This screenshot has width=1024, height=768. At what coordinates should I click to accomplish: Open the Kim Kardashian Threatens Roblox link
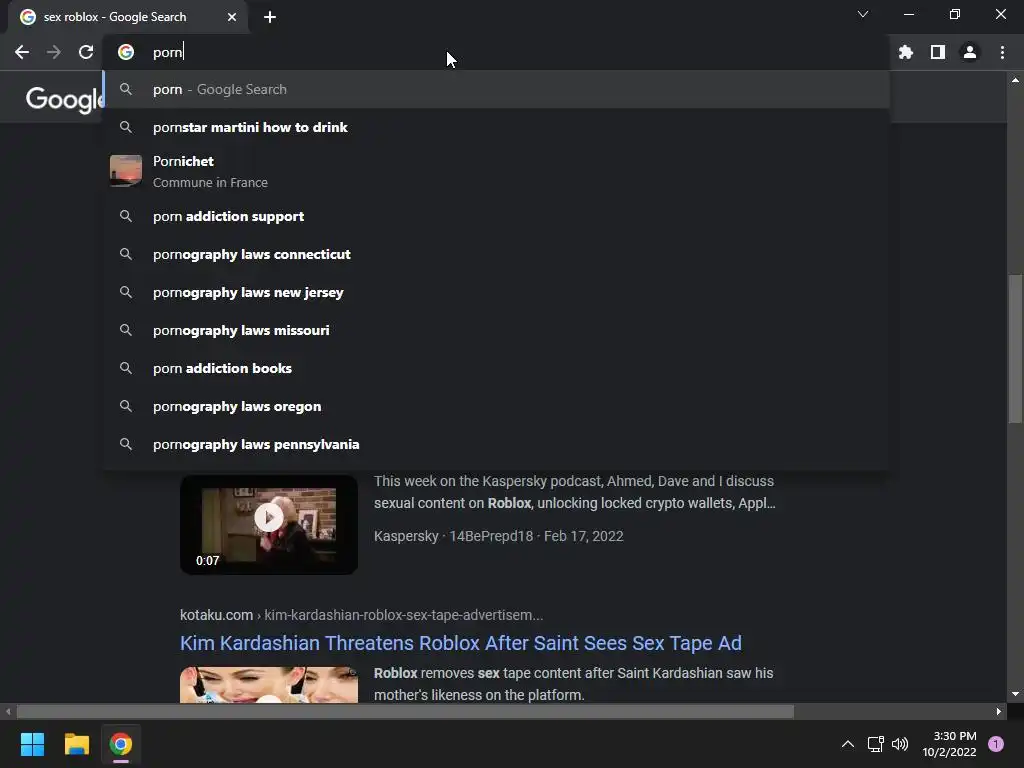pyautogui.click(x=460, y=643)
